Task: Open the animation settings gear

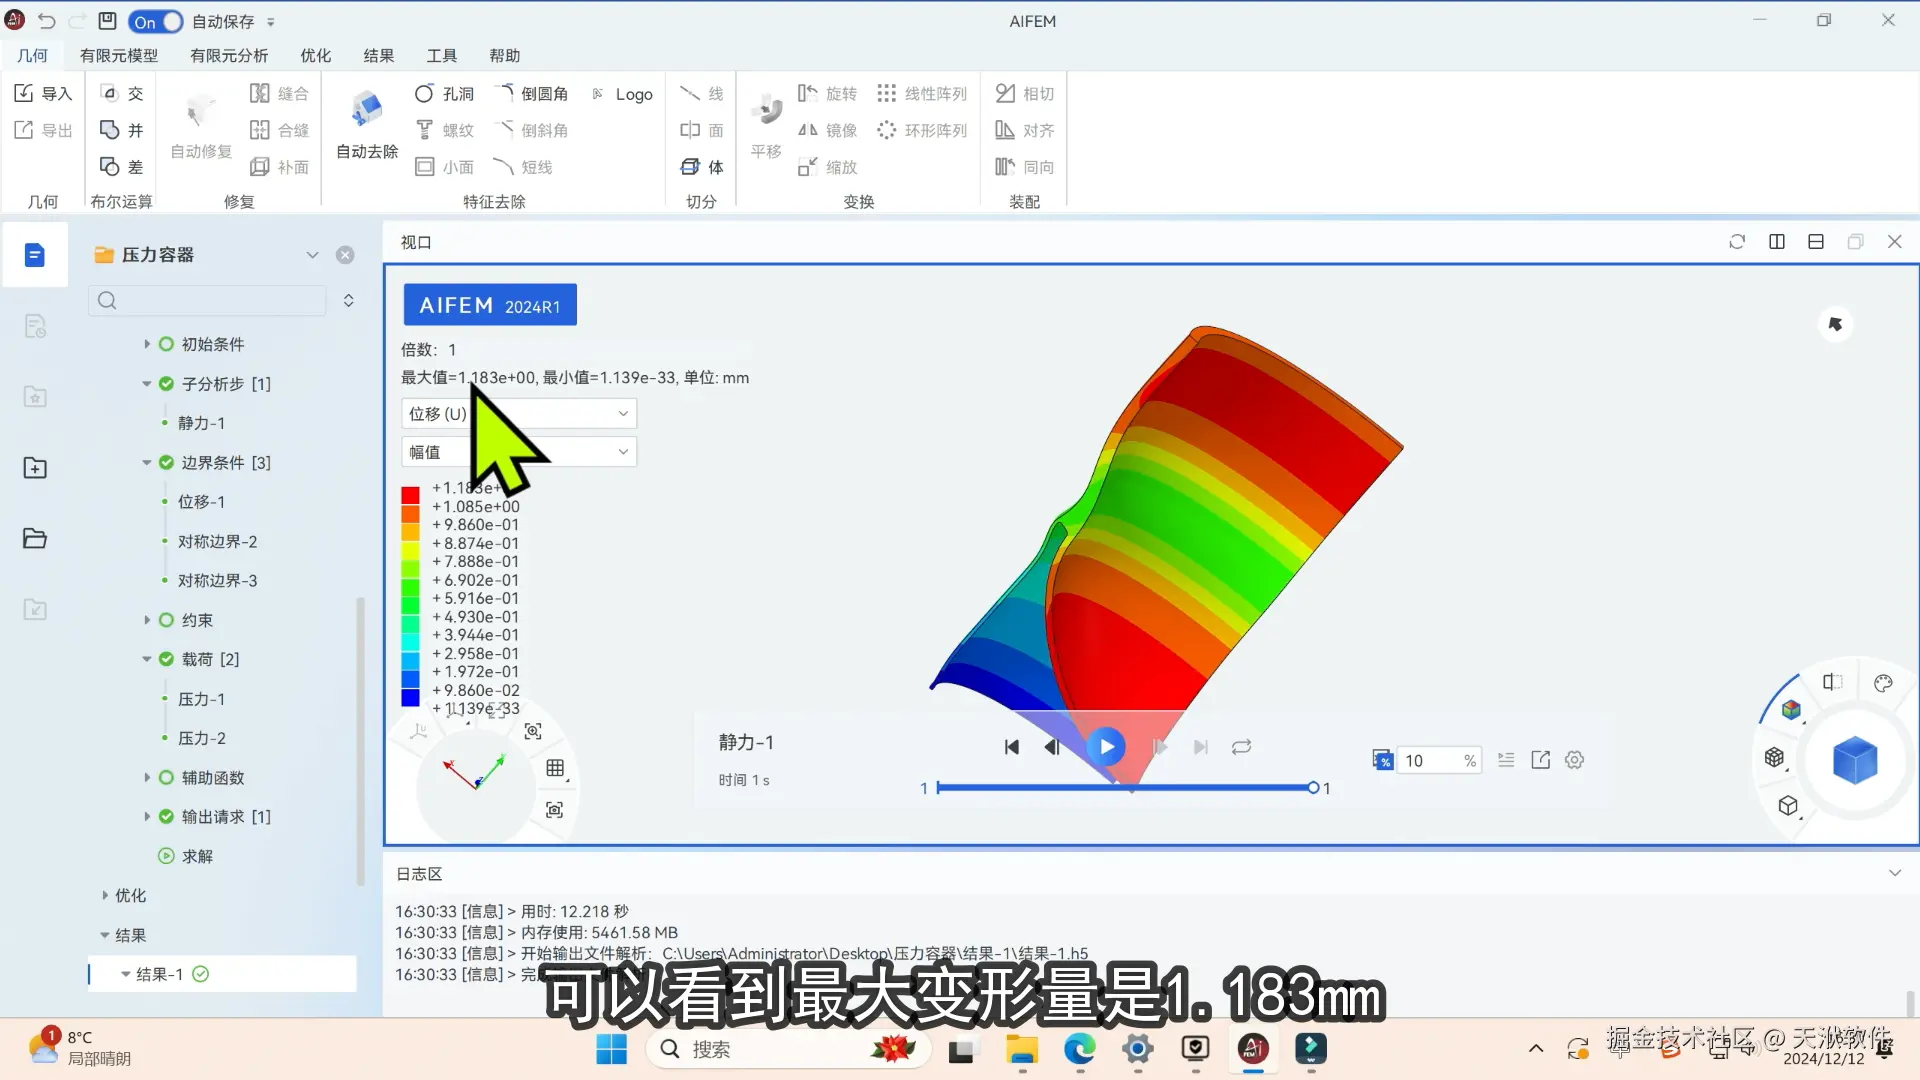Action: [x=1574, y=760]
